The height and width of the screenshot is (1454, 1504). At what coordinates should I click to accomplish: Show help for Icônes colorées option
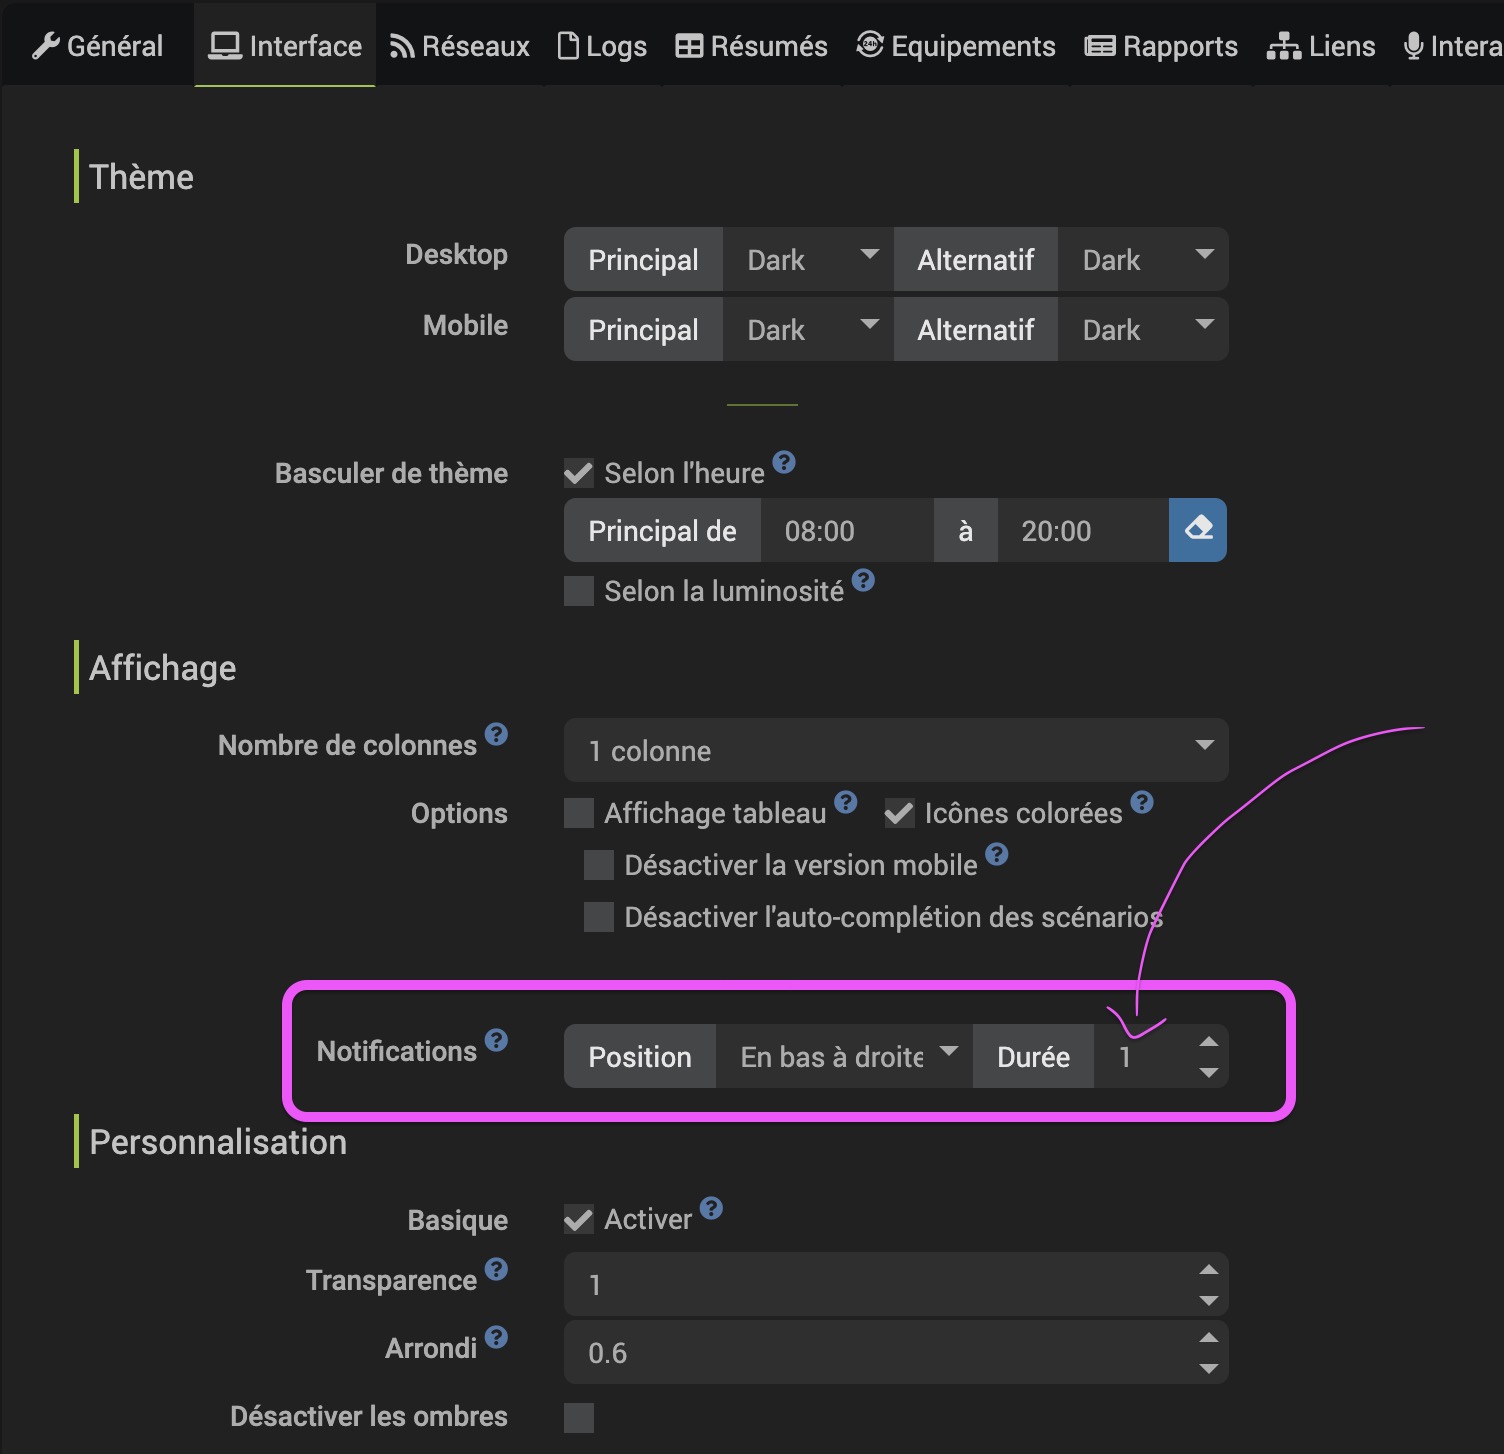tap(1141, 802)
